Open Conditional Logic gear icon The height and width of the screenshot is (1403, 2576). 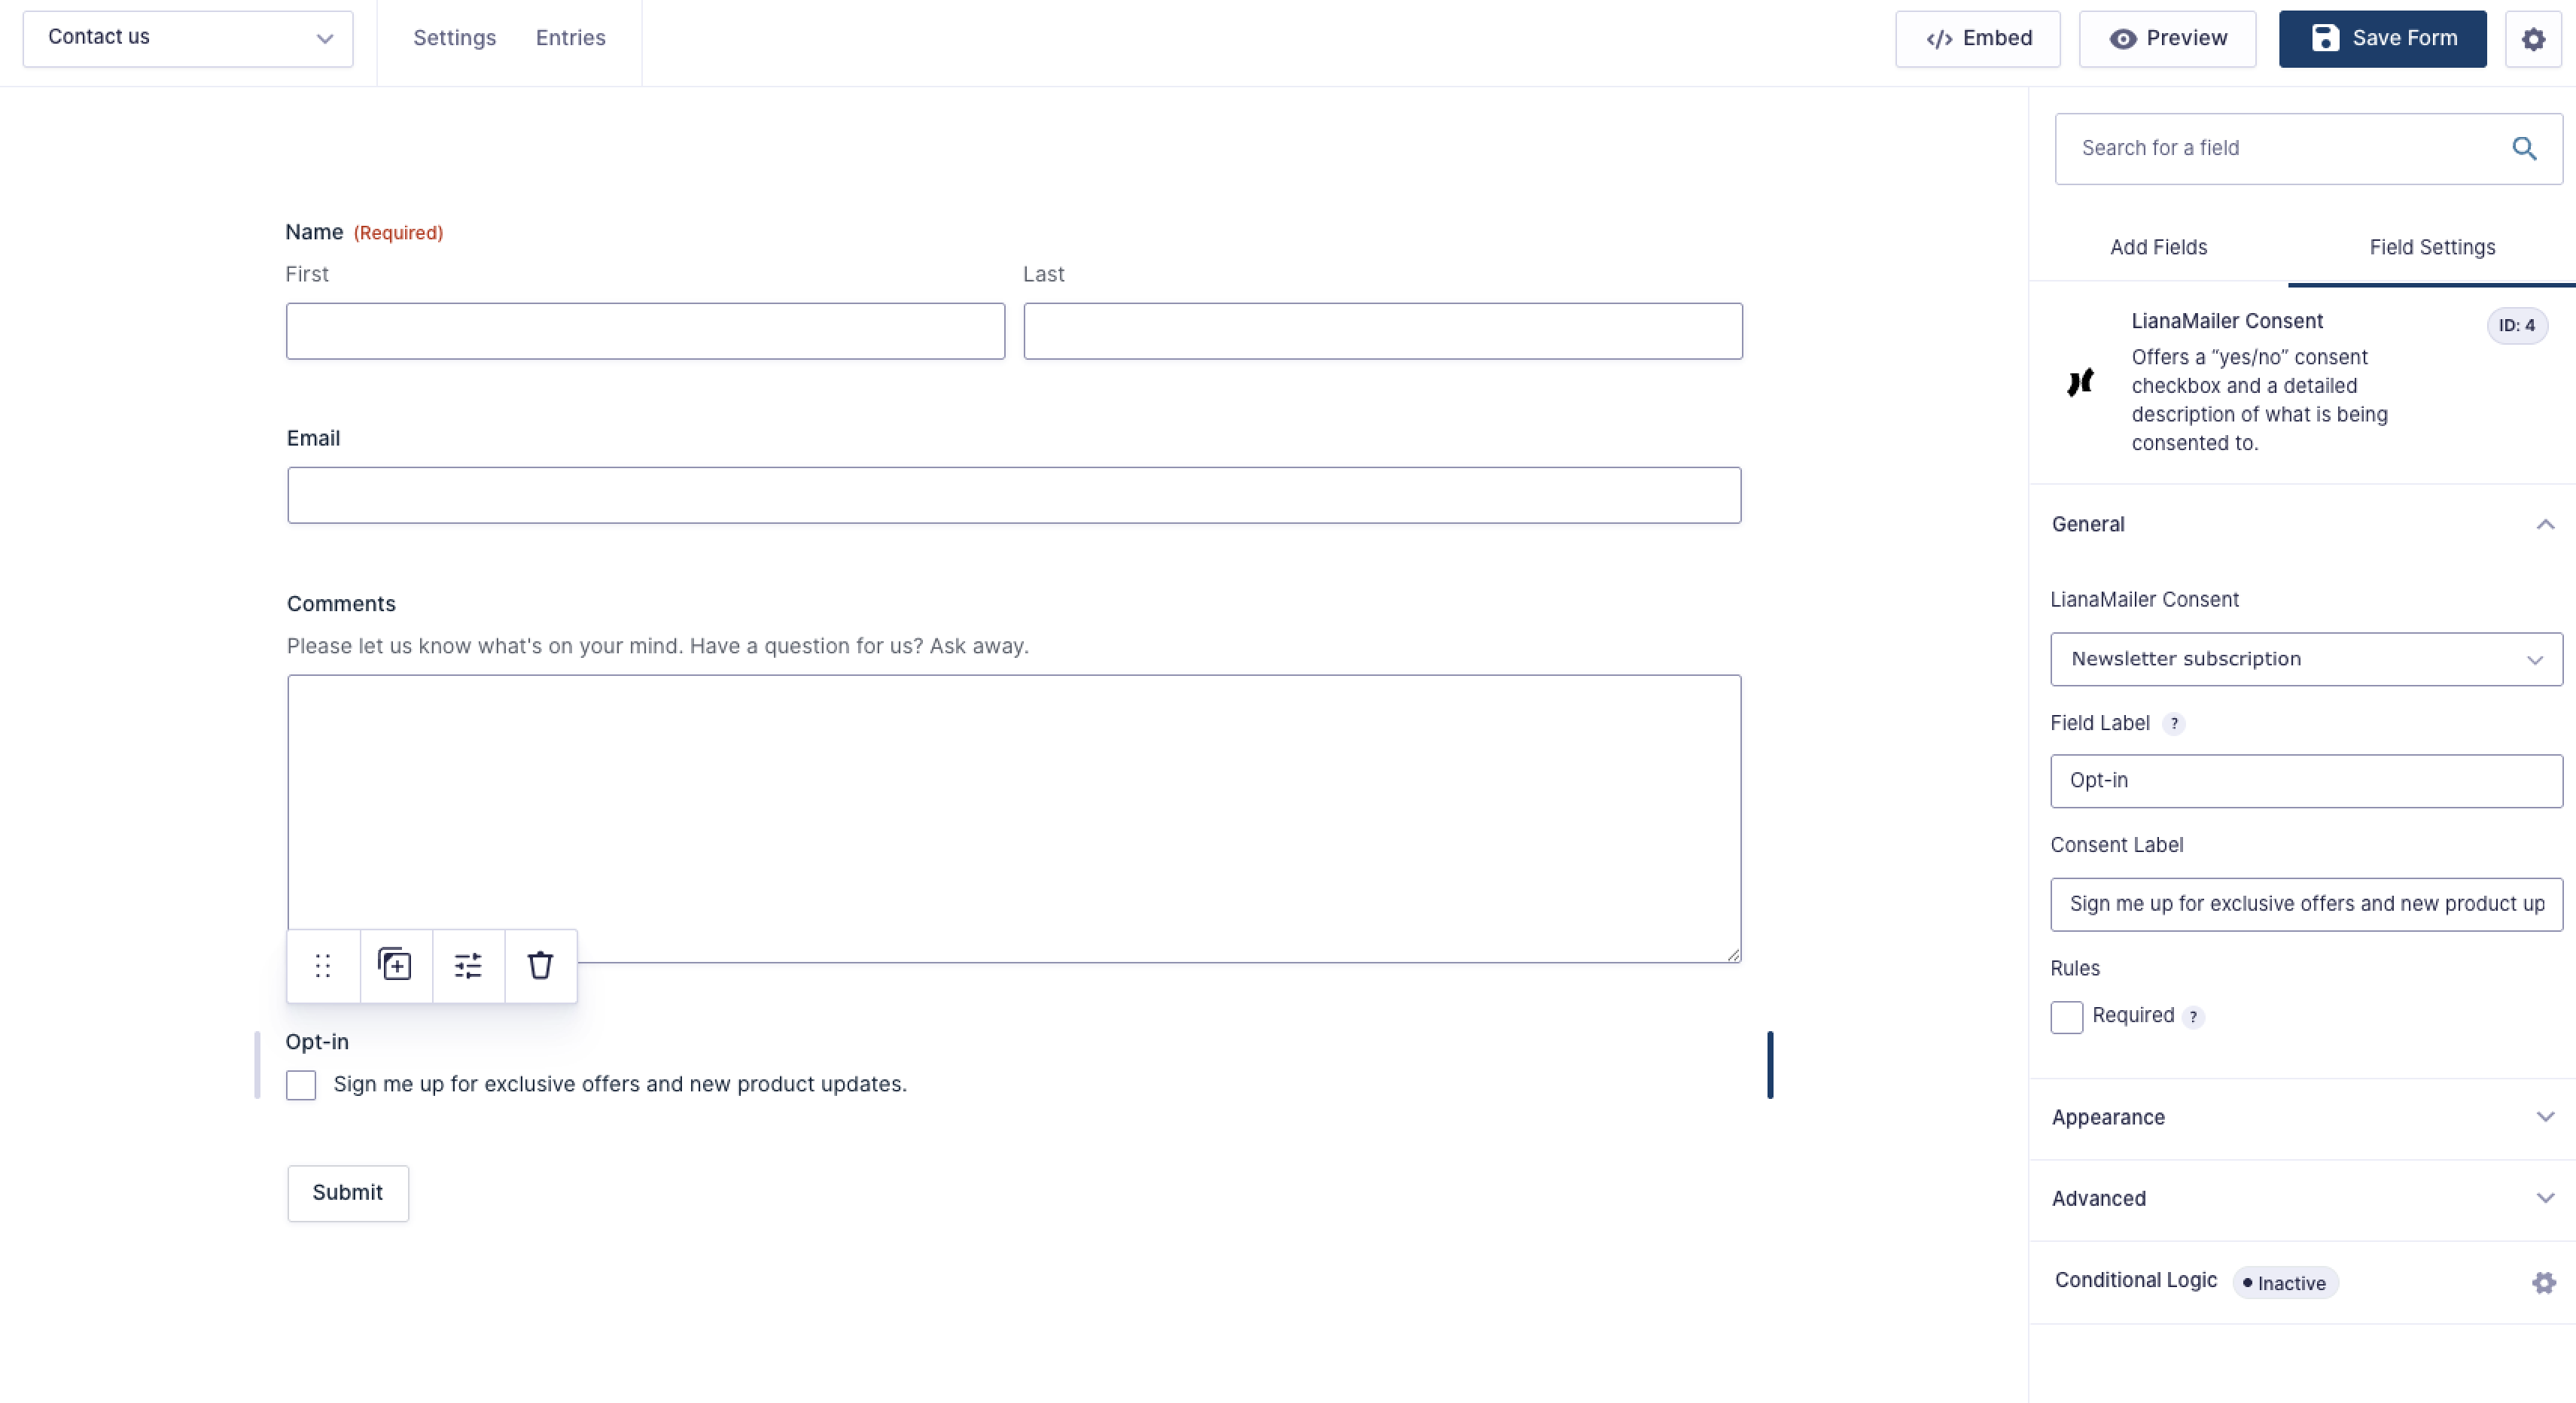[x=2544, y=1283]
